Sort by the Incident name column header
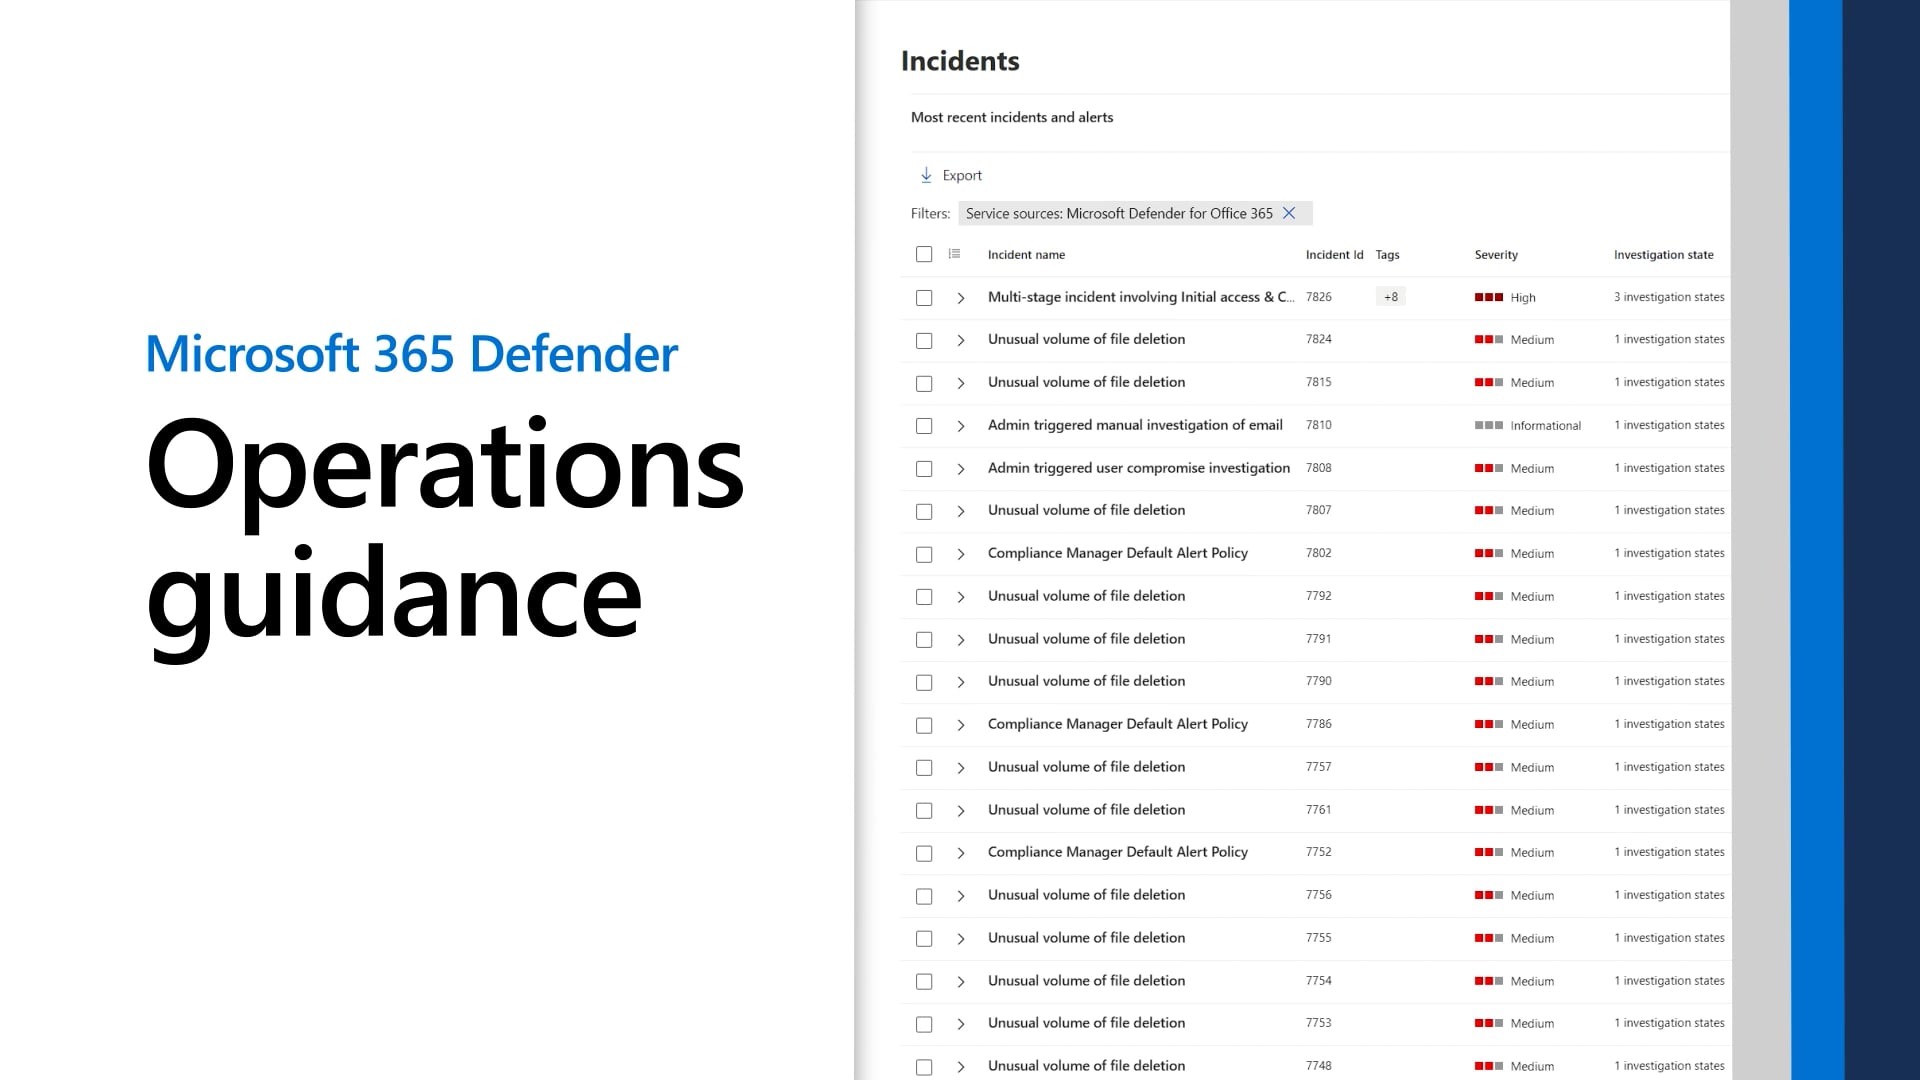Image resolution: width=1920 pixels, height=1080 pixels. 1025,255
